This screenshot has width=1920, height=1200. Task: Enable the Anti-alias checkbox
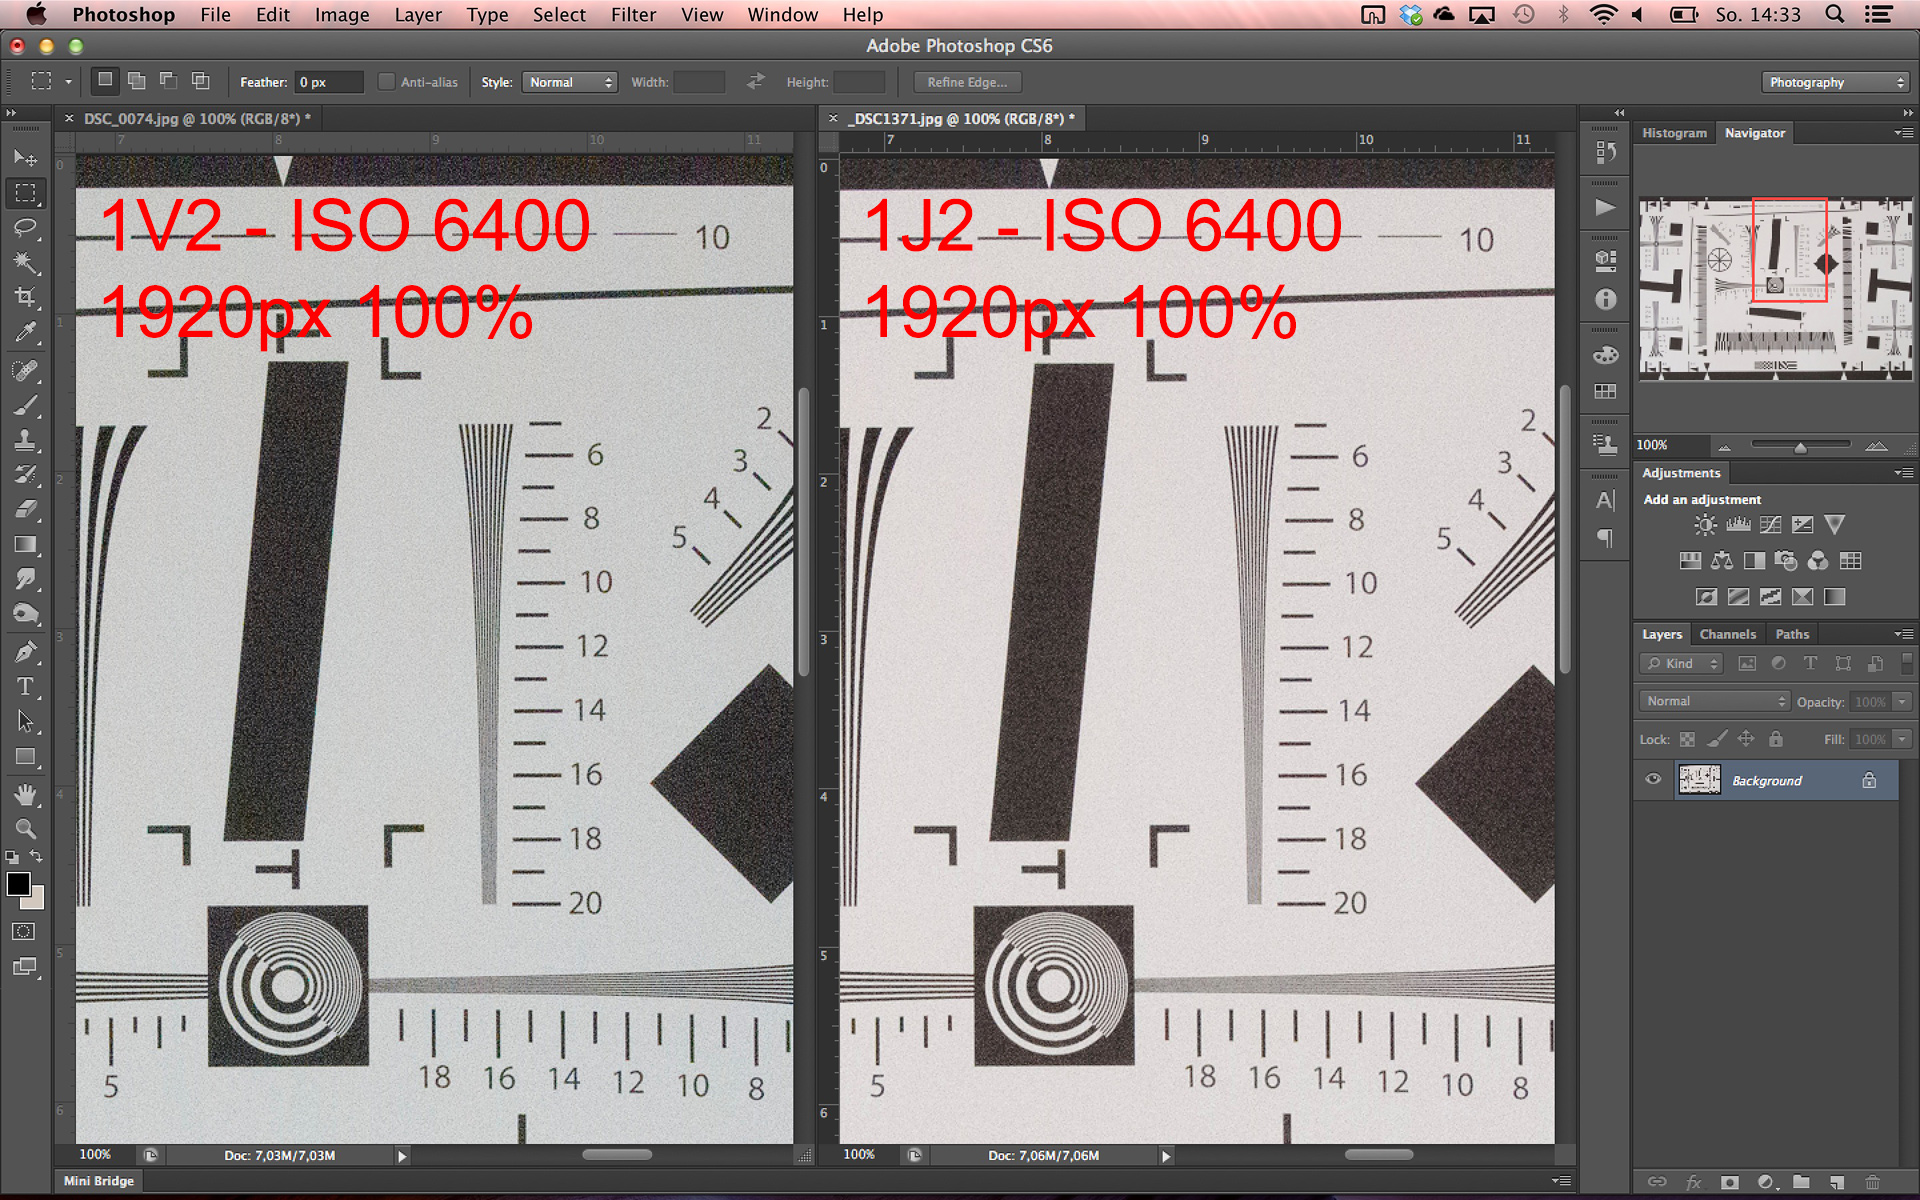(x=387, y=82)
